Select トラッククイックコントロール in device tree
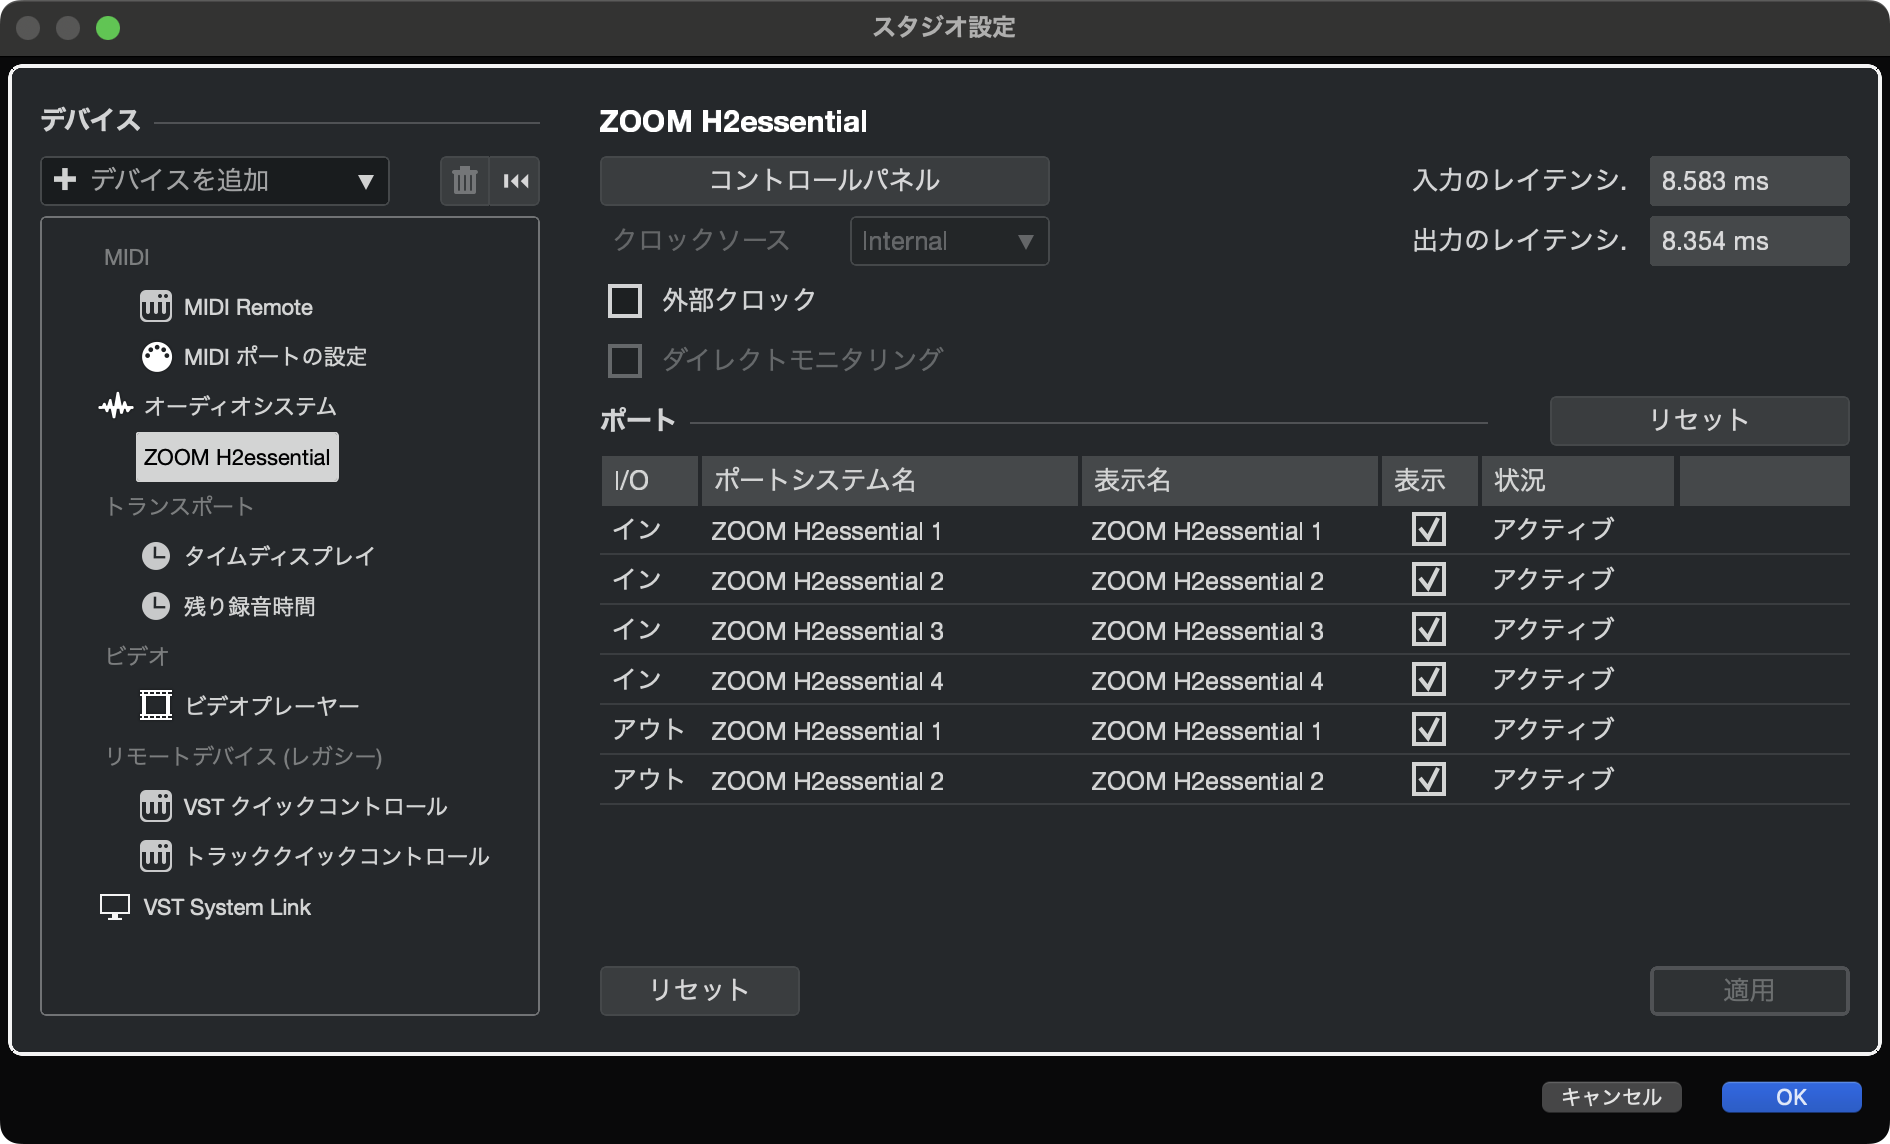1890x1144 pixels. (337, 857)
